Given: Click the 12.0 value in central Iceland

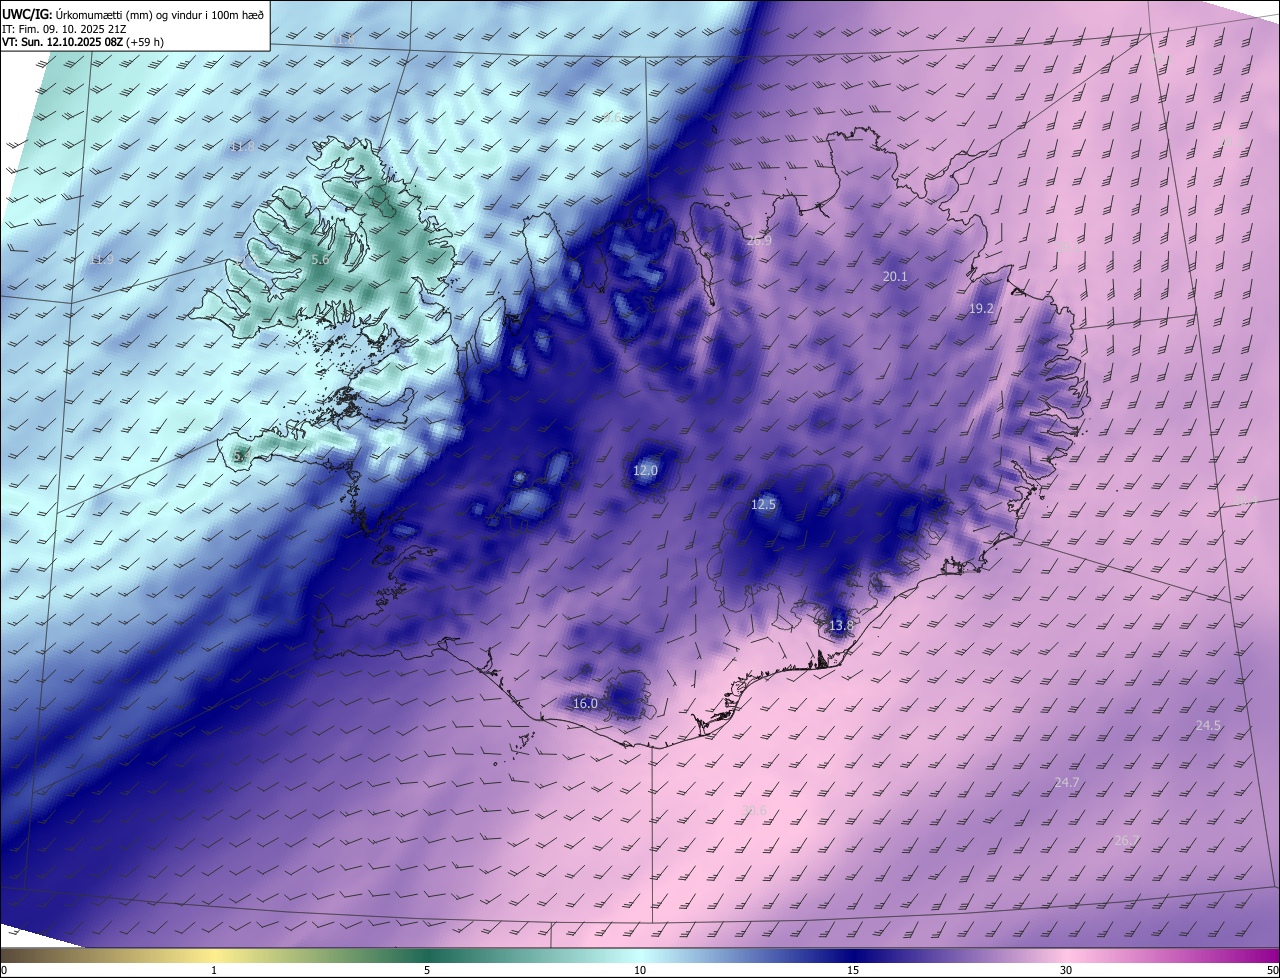Looking at the screenshot, I should [646, 470].
